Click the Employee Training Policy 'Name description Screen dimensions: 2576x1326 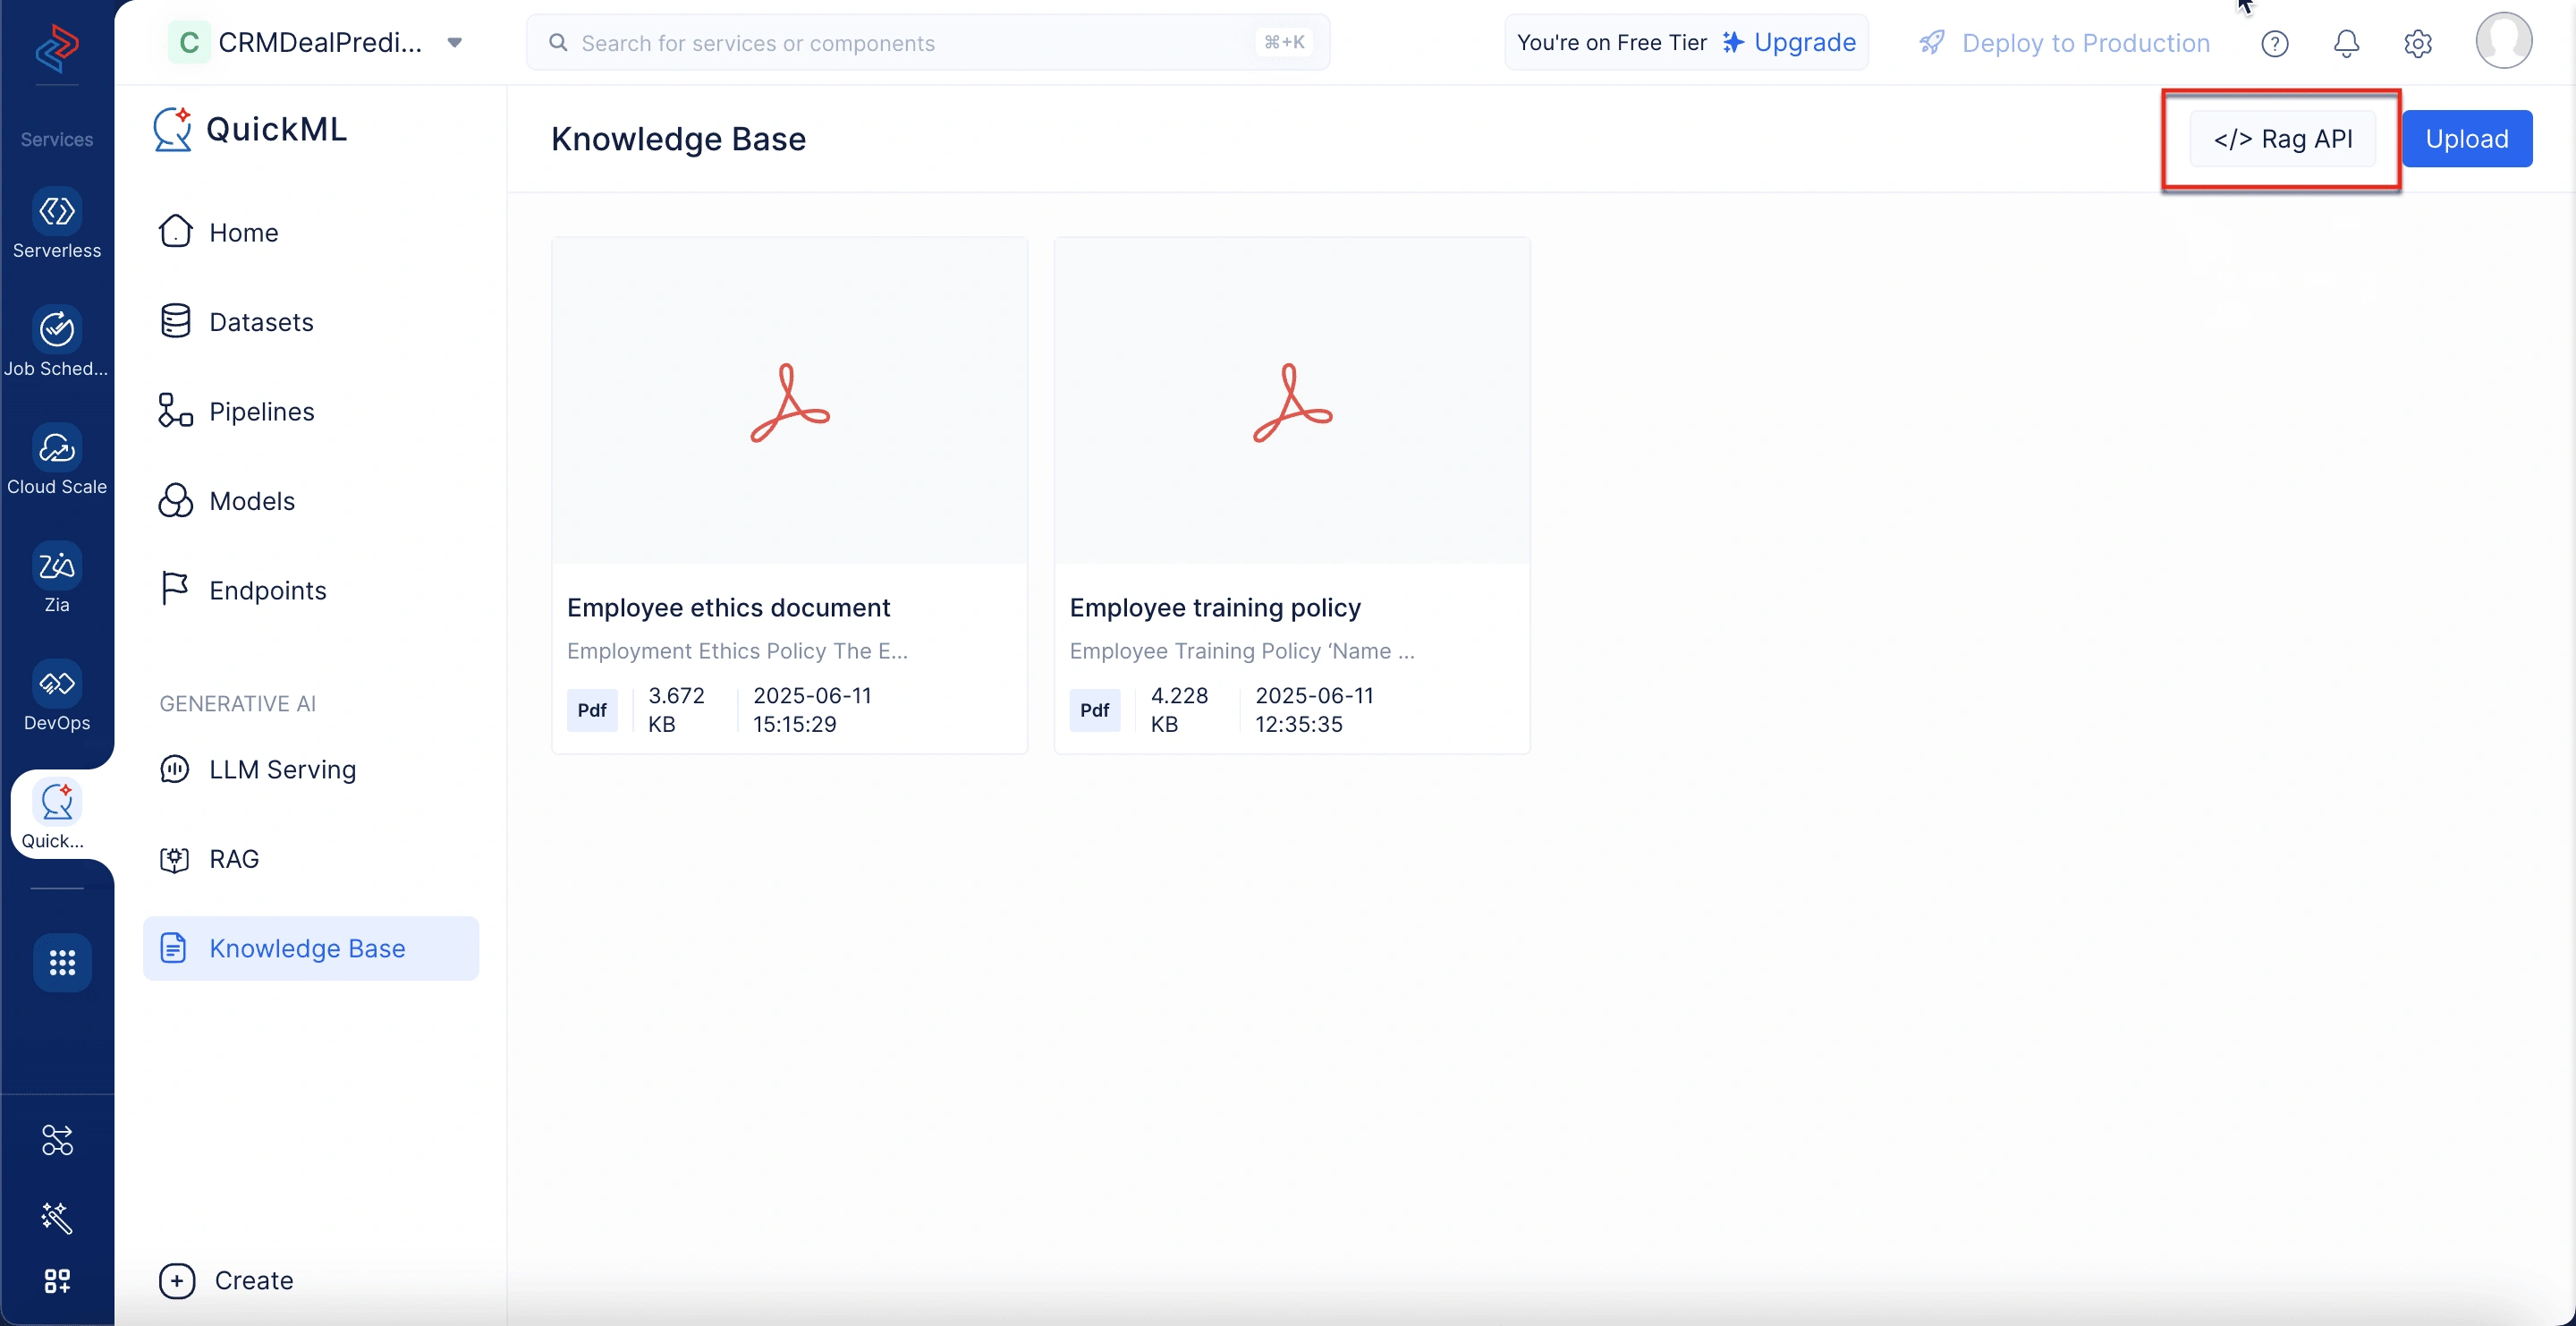pos(1242,651)
